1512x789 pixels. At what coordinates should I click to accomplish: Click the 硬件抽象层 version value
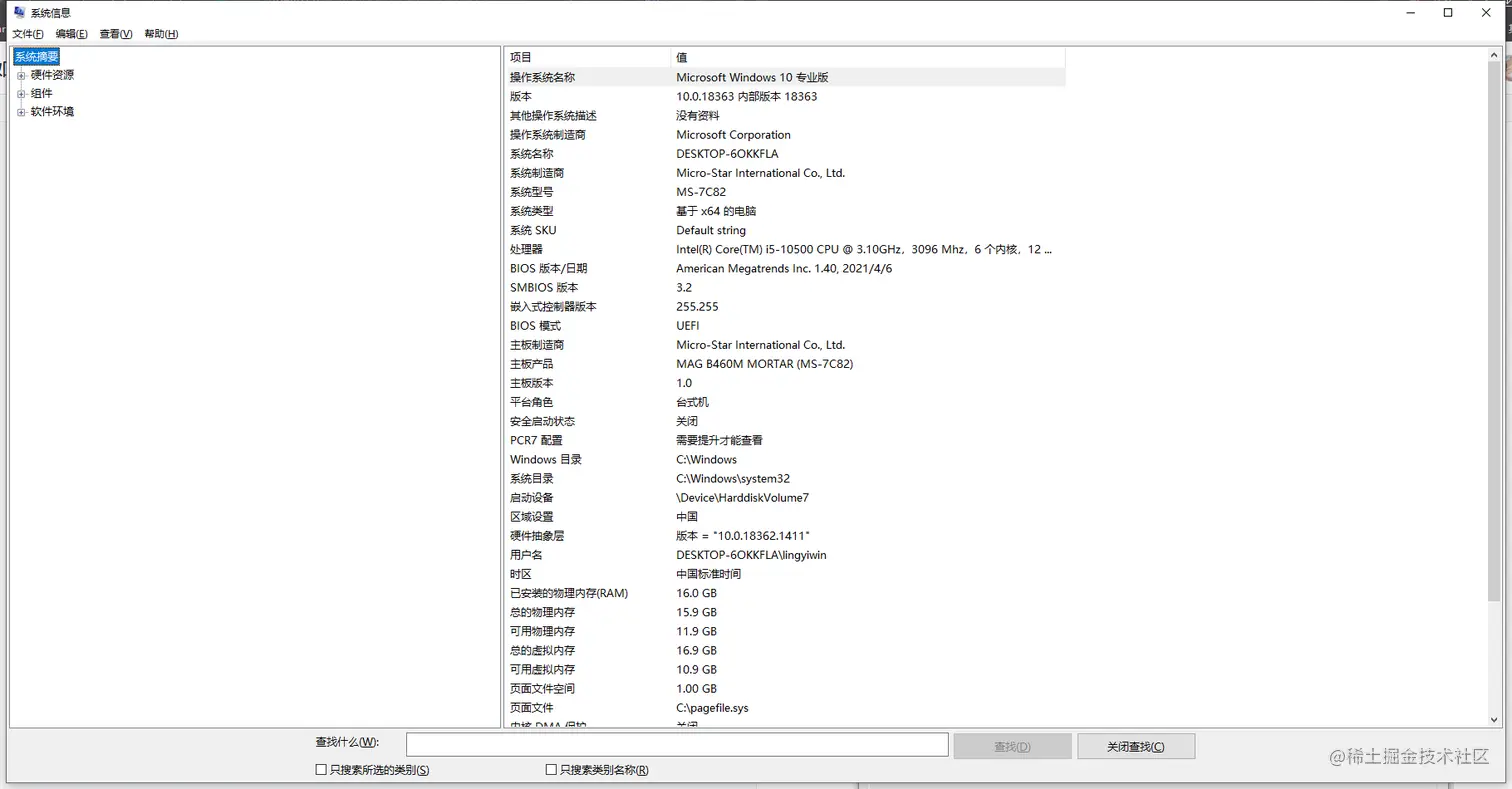[743, 536]
